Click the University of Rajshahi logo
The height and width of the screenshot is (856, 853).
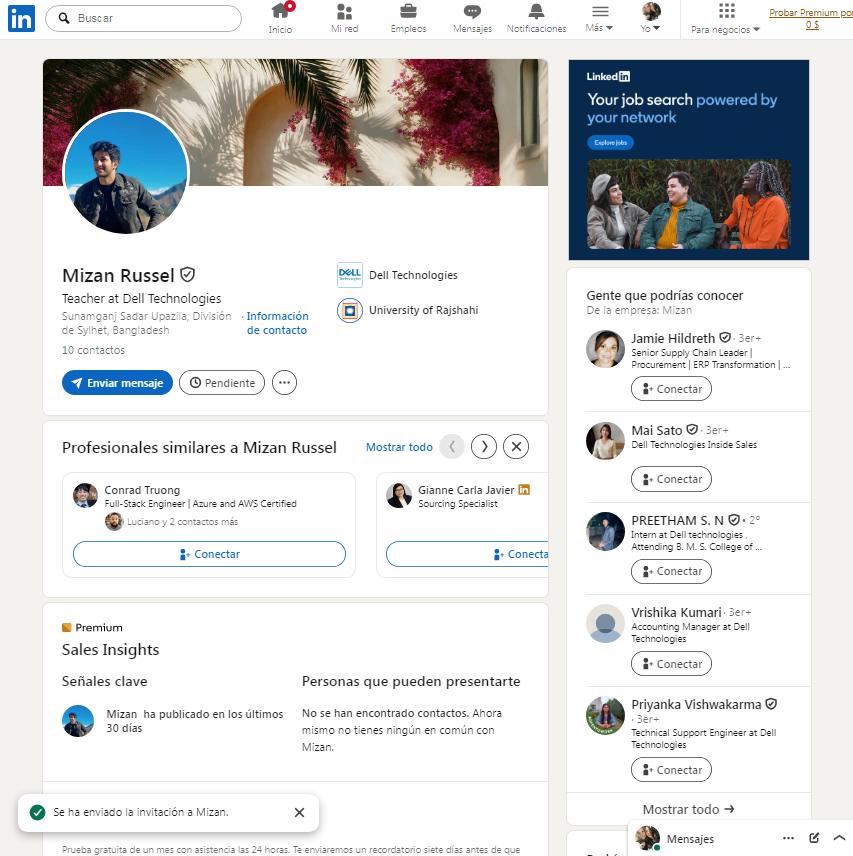click(350, 311)
